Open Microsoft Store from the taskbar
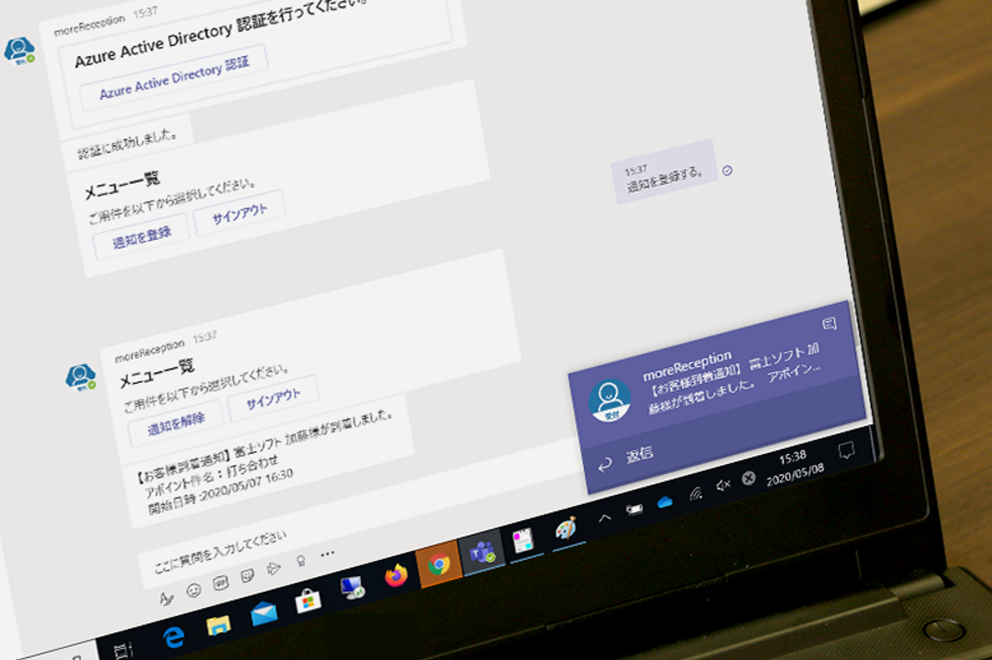The image size is (992, 660). (308, 601)
